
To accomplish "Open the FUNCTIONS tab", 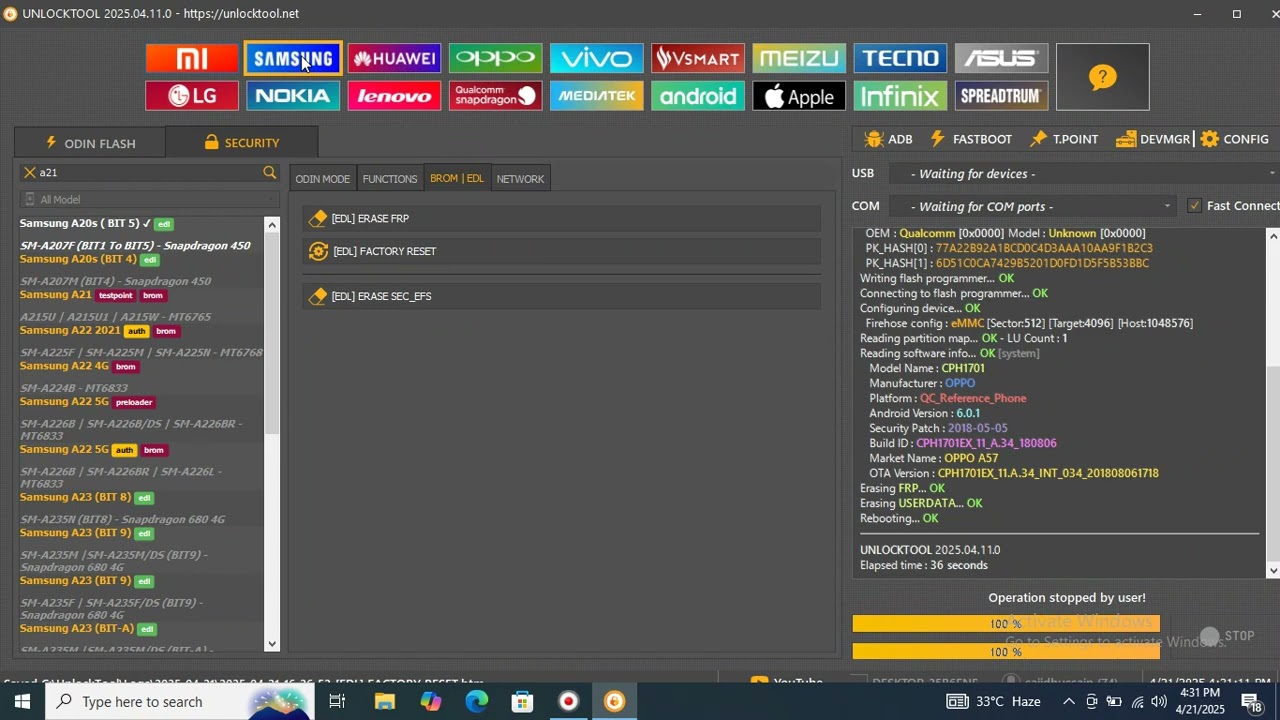I will (390, 179).
